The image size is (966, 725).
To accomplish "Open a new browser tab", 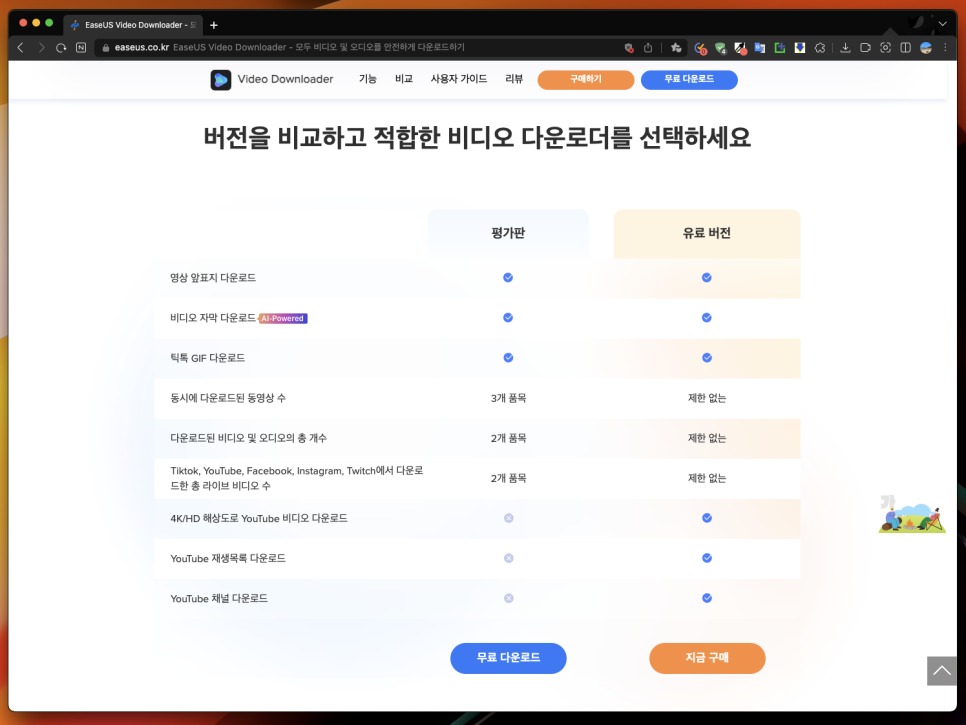I will tap(214, 25).
